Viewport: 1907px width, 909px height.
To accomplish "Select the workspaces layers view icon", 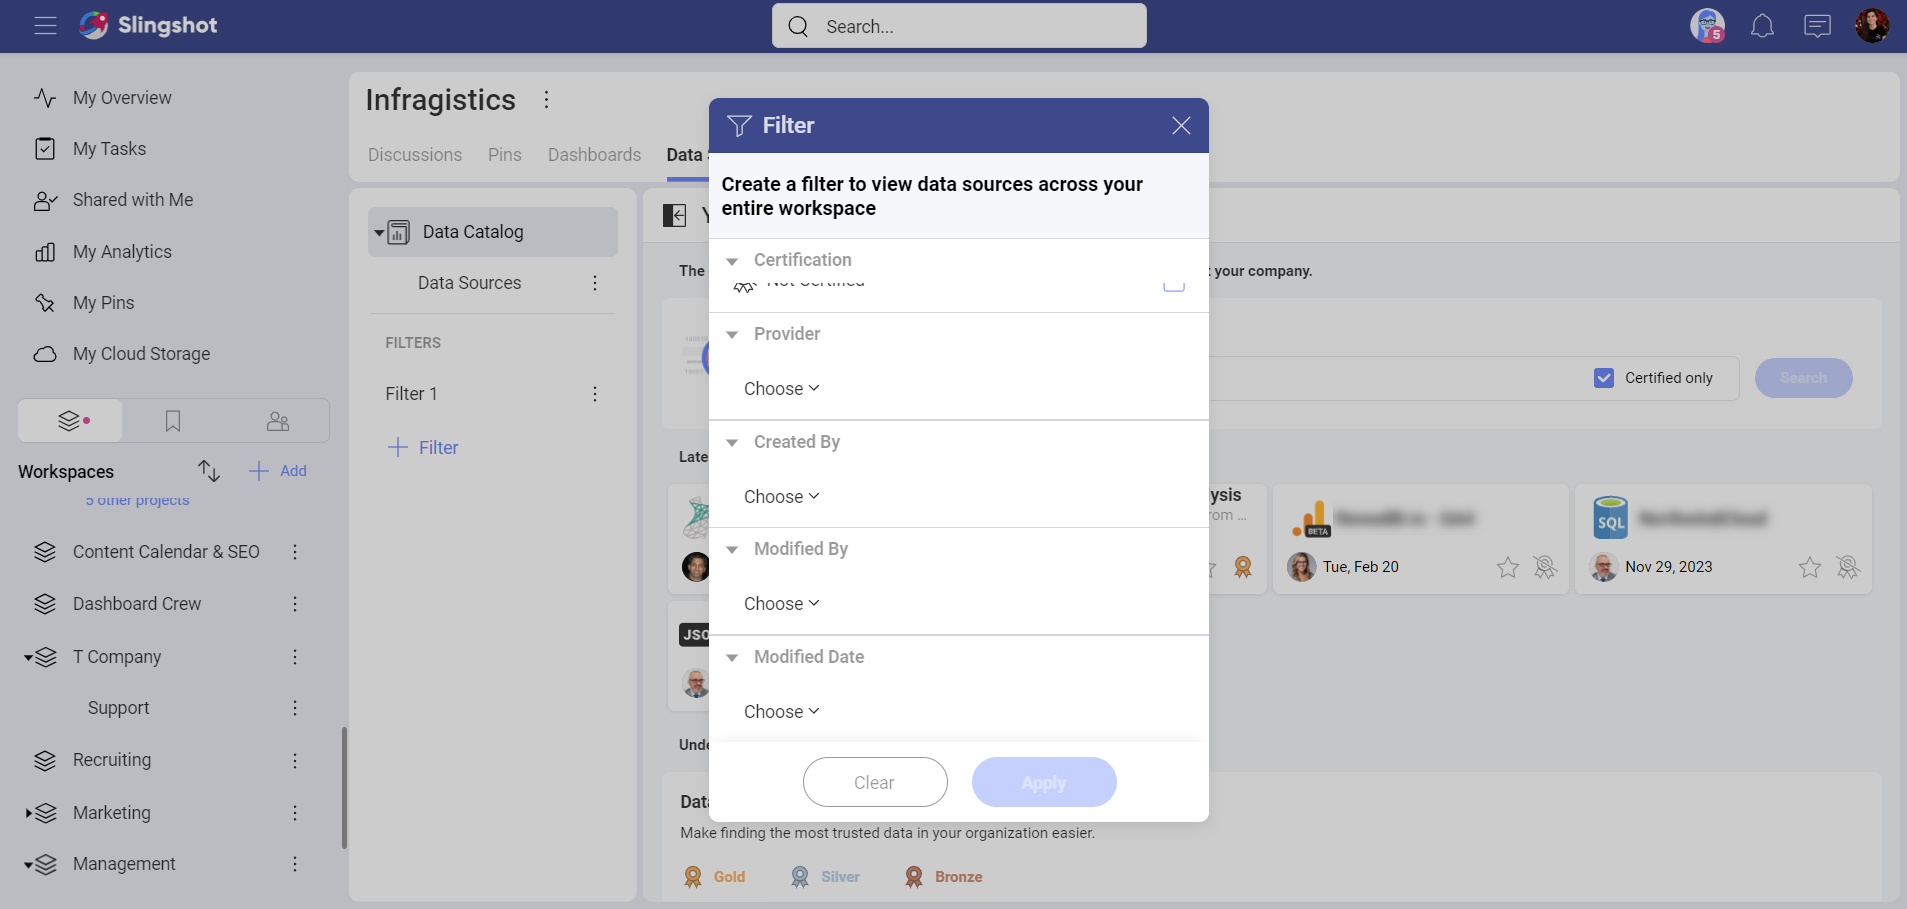I will click(70, 421).
